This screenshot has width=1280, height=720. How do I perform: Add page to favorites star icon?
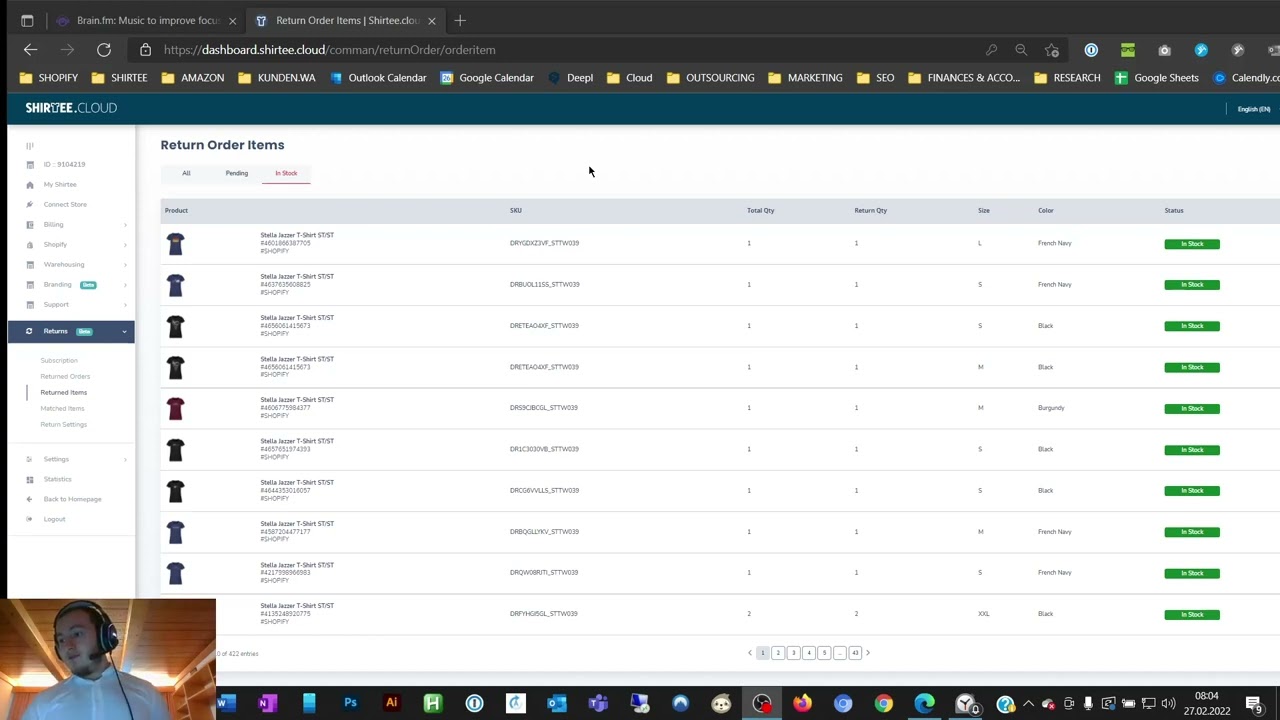click(x=1052, y=50)
